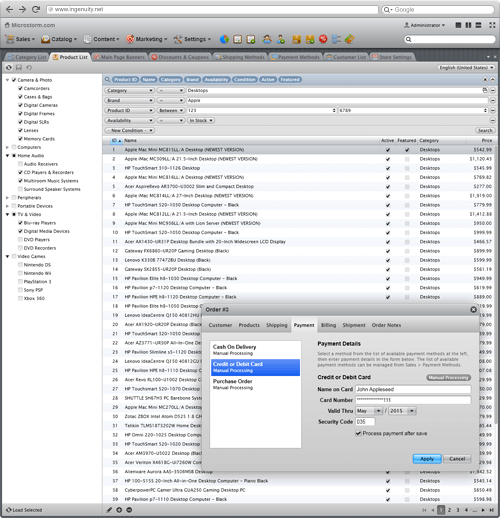Click the plus add icon at bottom
Screen dimensions: 500x518
pos(119,510)
